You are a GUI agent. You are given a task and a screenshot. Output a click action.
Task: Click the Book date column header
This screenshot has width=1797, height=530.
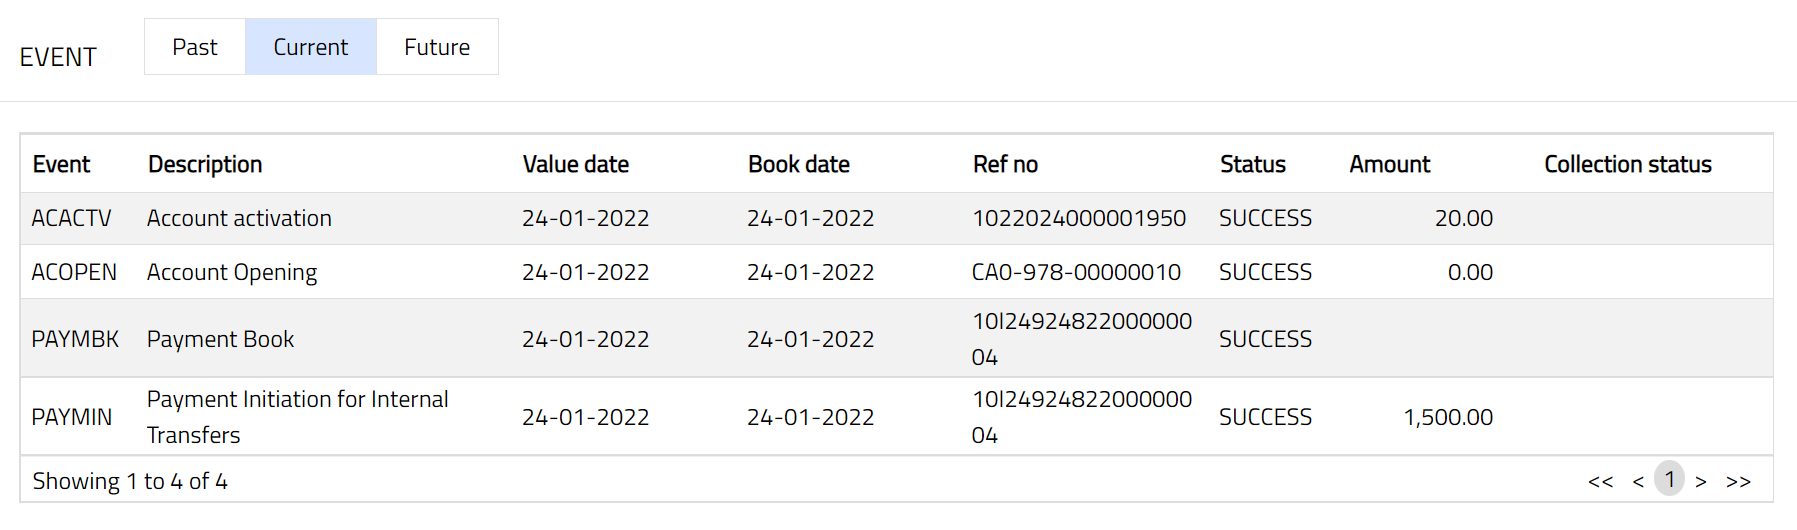tap(799, 164)
